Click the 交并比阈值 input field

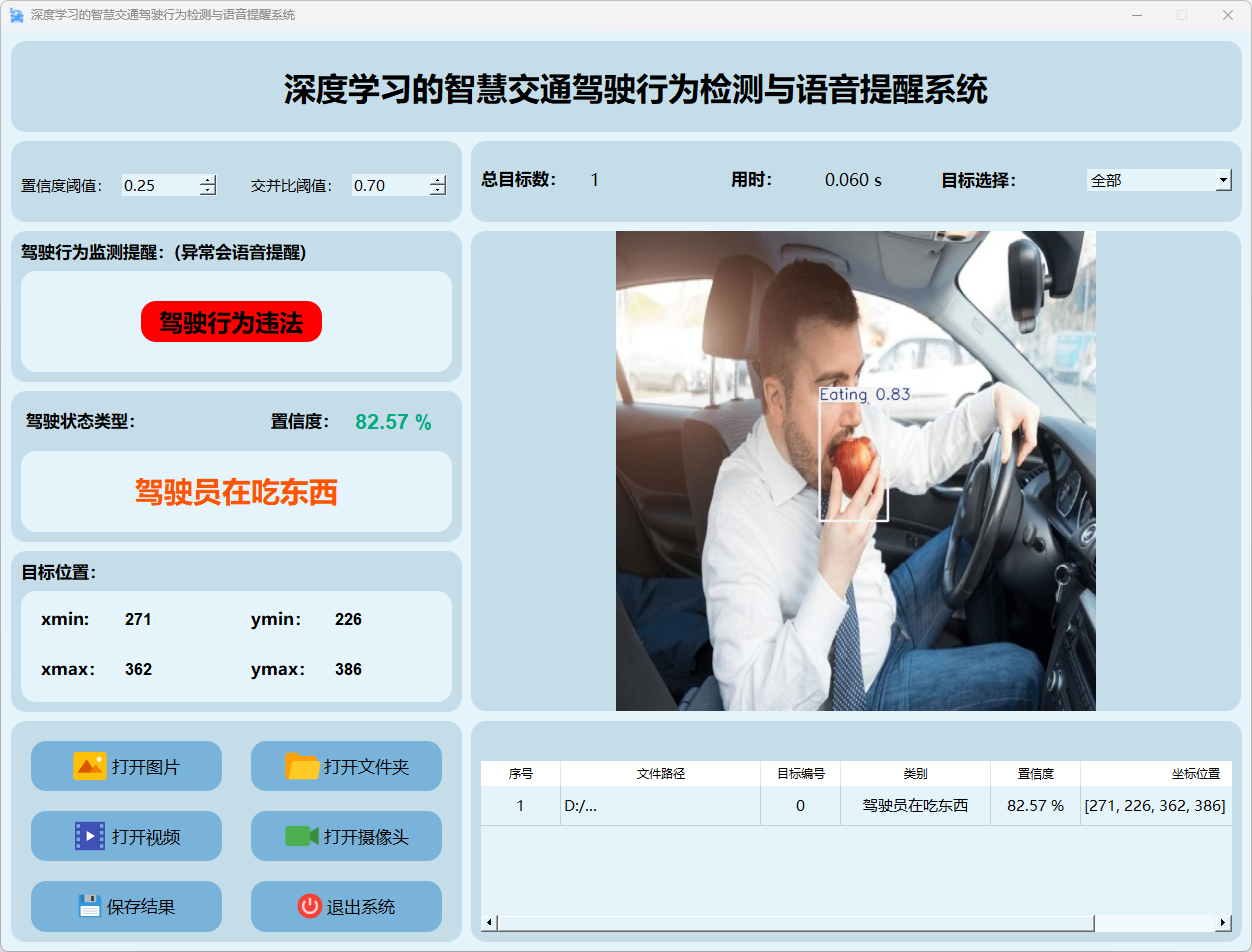(x=390, y=185)
